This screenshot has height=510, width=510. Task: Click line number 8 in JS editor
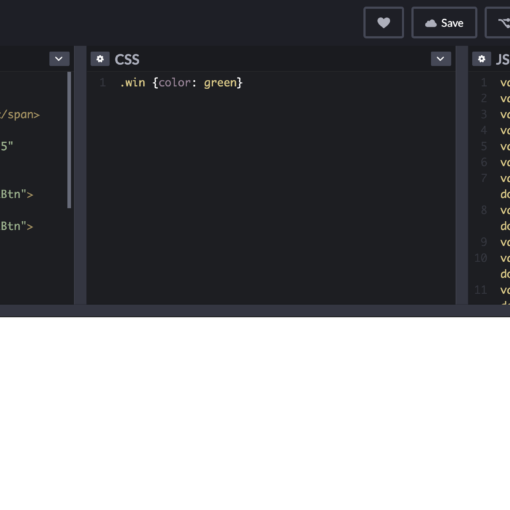pyautogui.click(x=484, y=210)
